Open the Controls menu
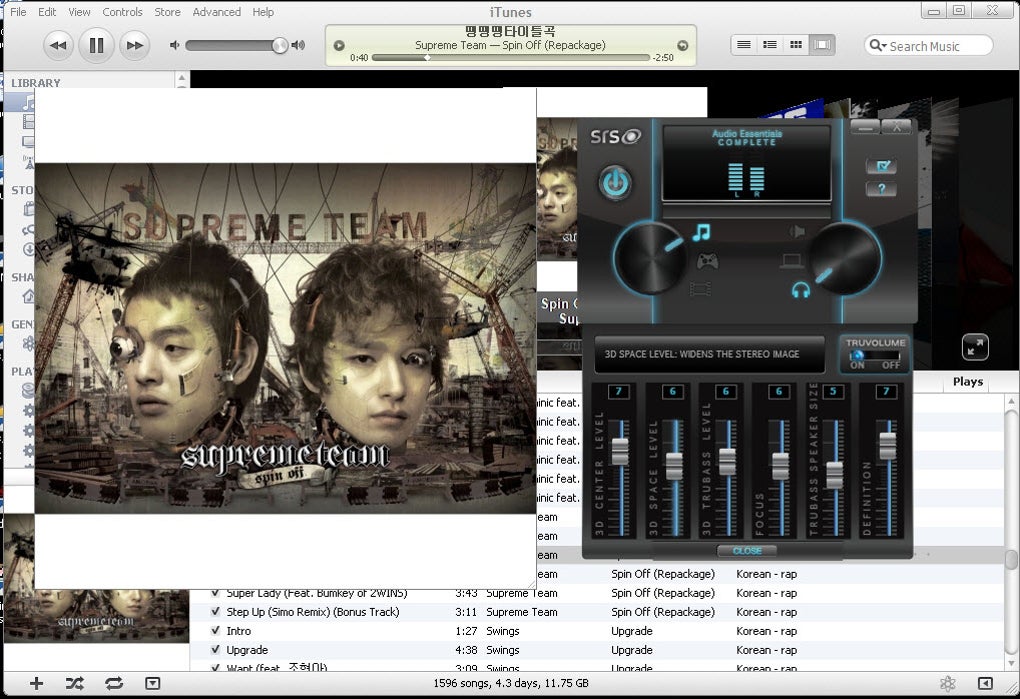The height and width of the screenshot is (699, 1020). coord(122,12)
